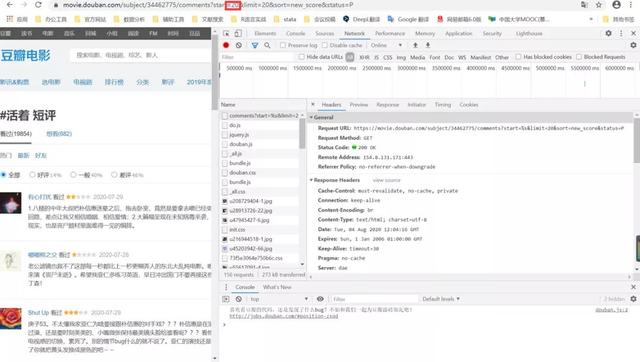Clear console icon in drawer

click(239, 299)
